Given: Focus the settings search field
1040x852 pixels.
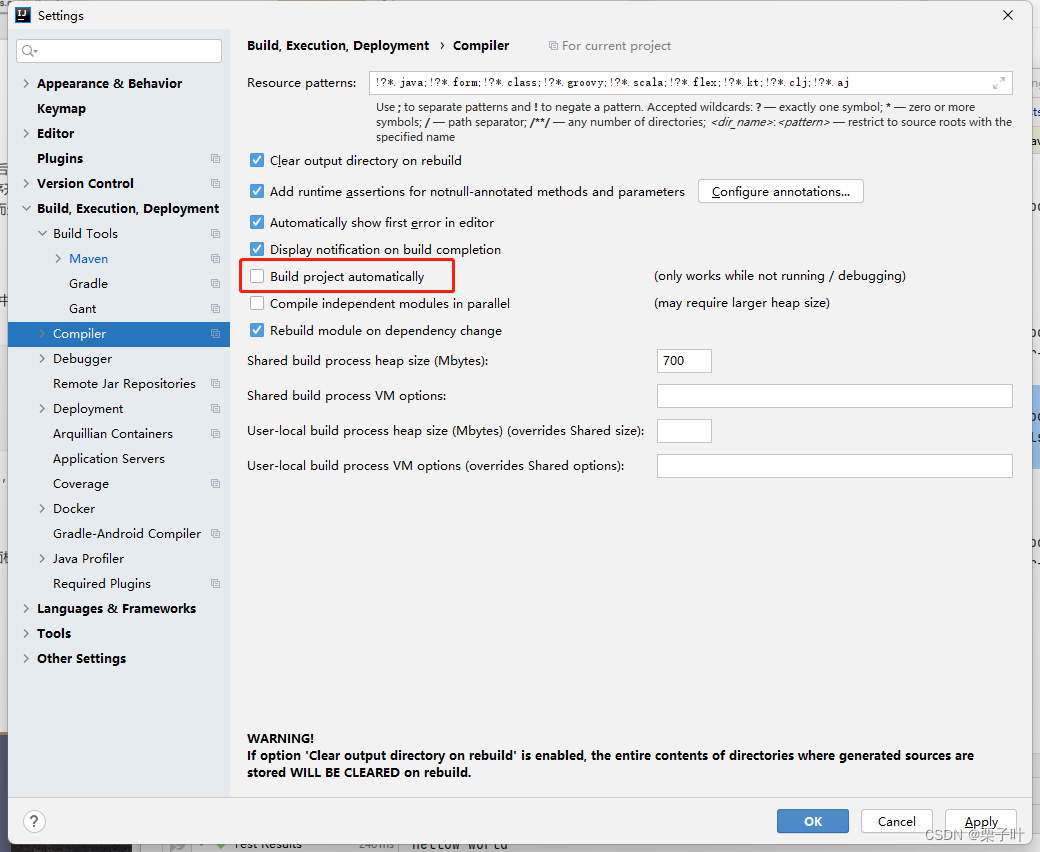Looking at the screenshot, I should 119,51.
